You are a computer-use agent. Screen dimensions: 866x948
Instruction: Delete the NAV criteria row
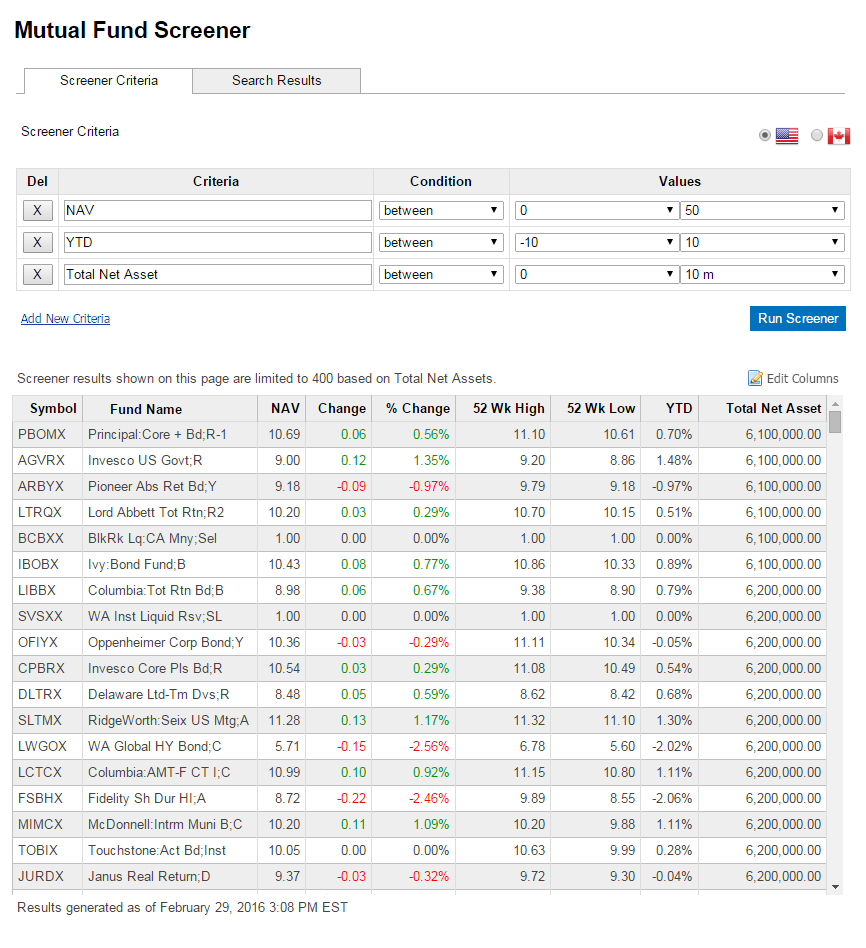click(x=37, y=210)
